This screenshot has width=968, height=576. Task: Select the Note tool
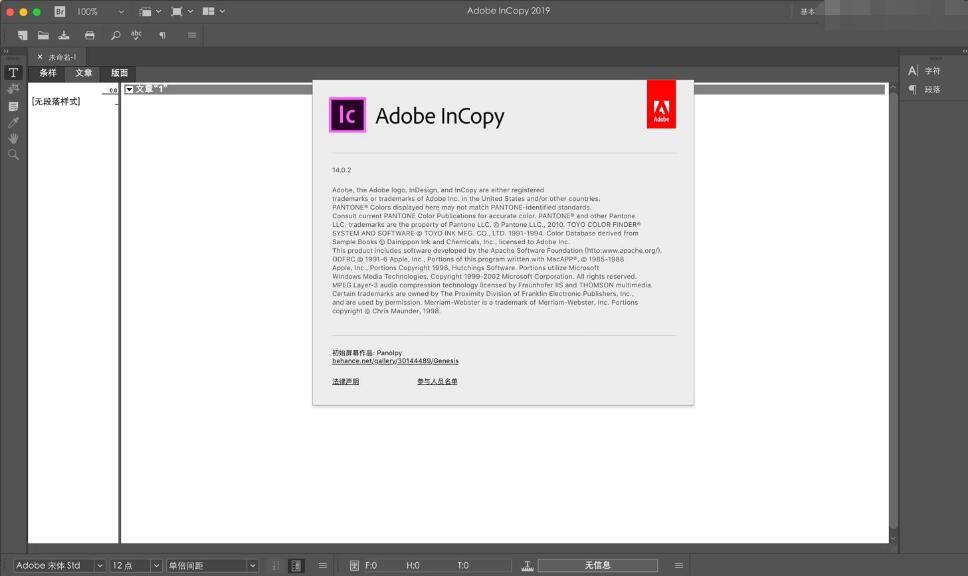(13, 106)
